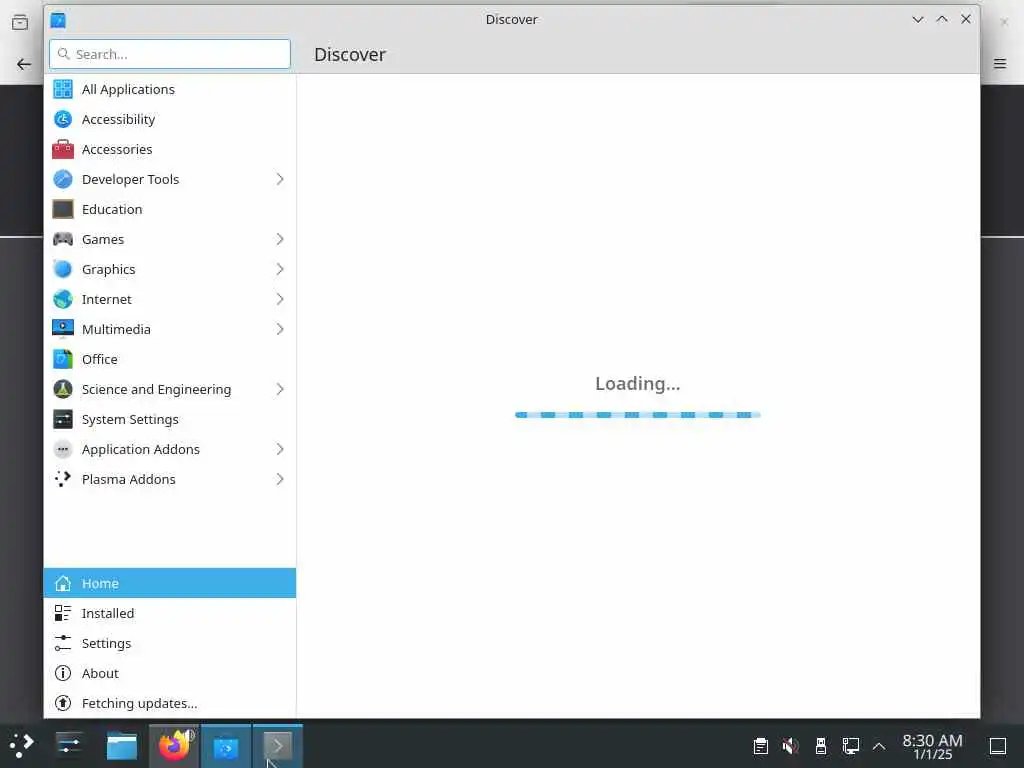
Task: Click the Science and Engineering icon
Action: pyautogui.click(x=63, y=389)
